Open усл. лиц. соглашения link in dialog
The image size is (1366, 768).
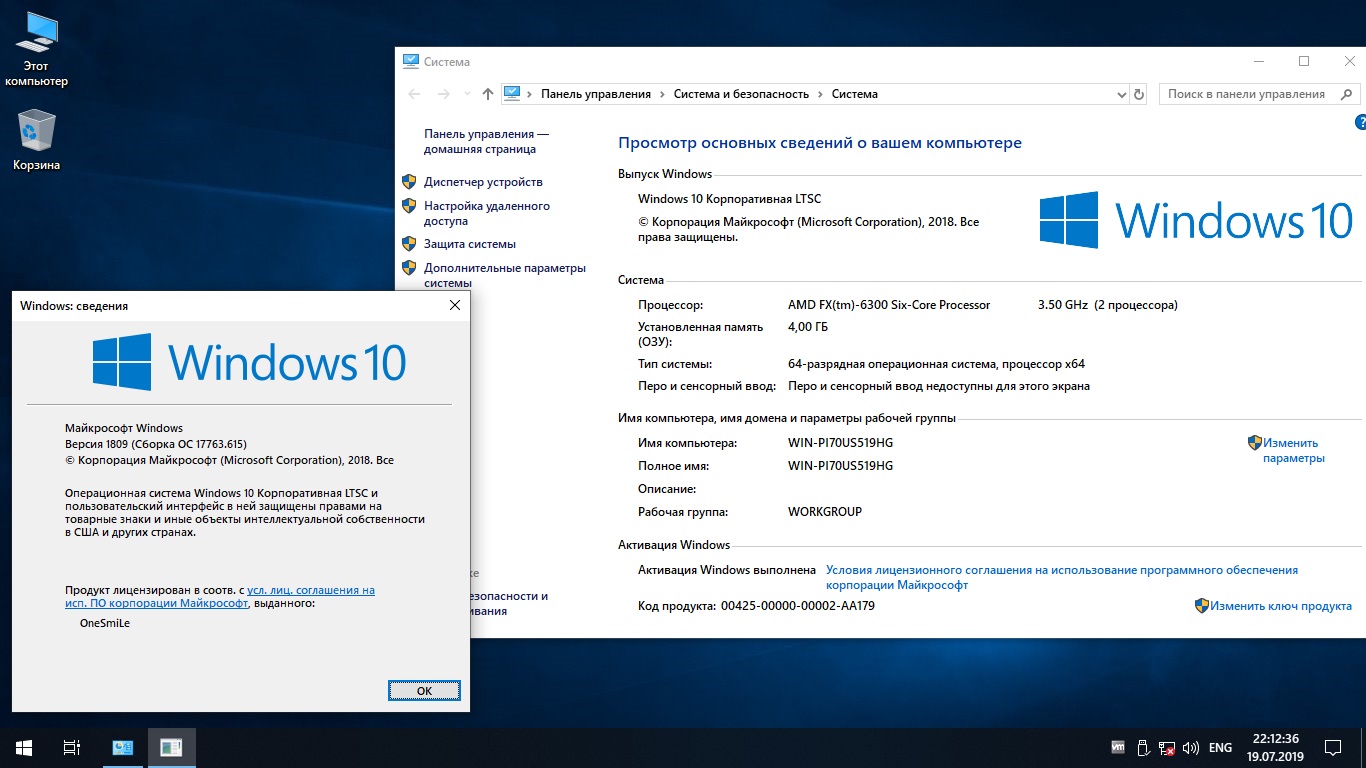[x=220, y=597]
